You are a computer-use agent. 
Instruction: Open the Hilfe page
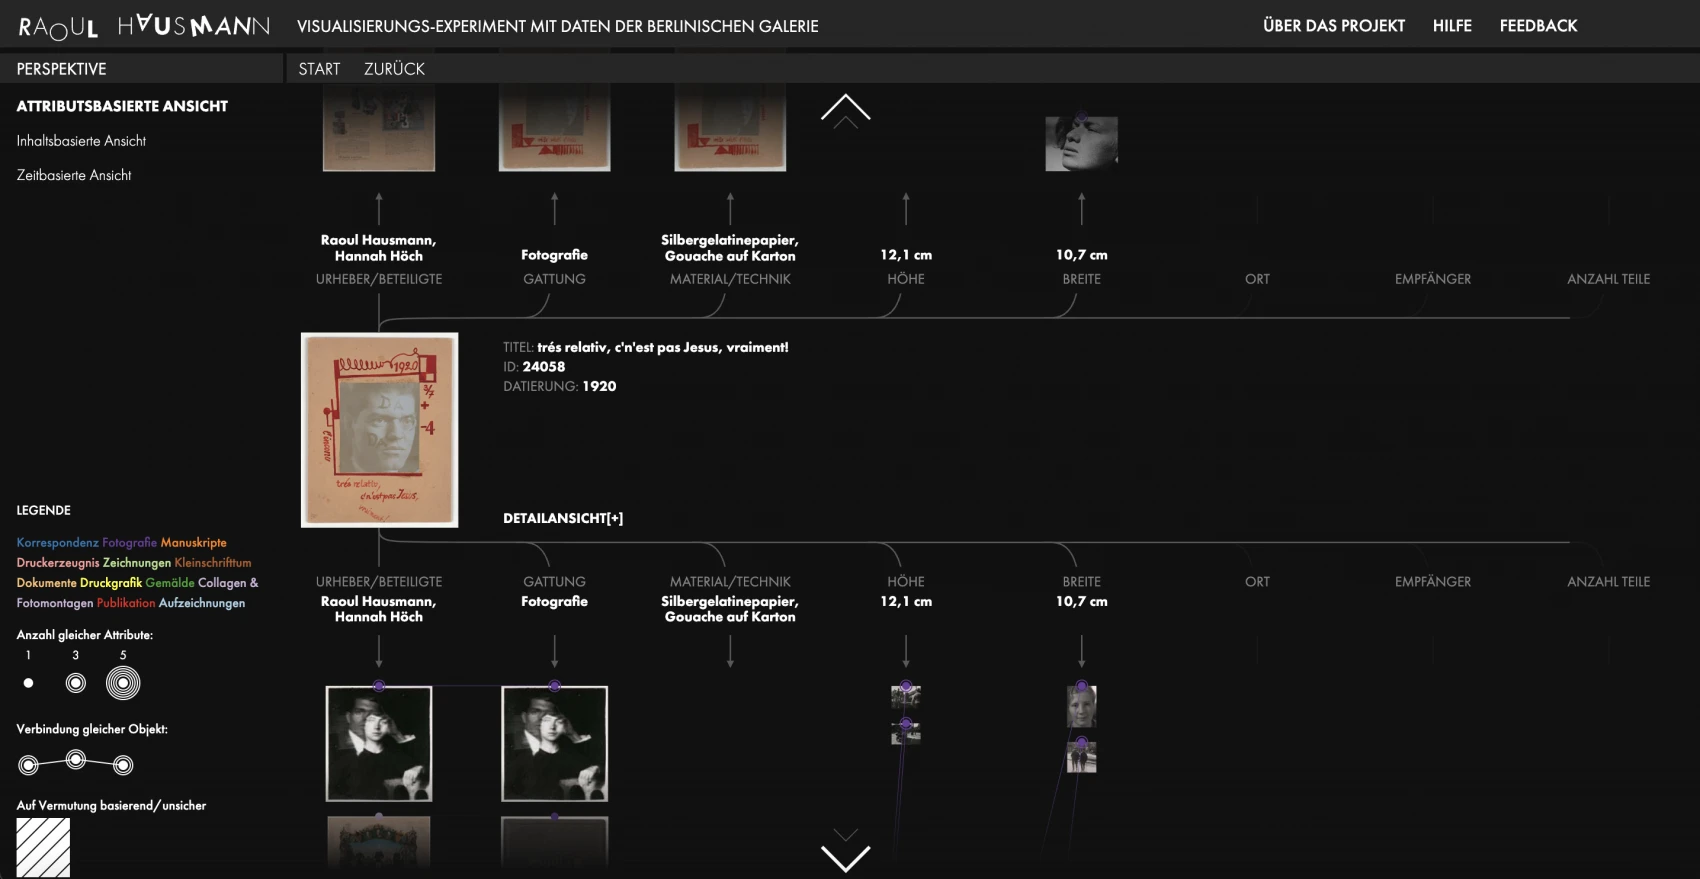(x=1451, y=26)
